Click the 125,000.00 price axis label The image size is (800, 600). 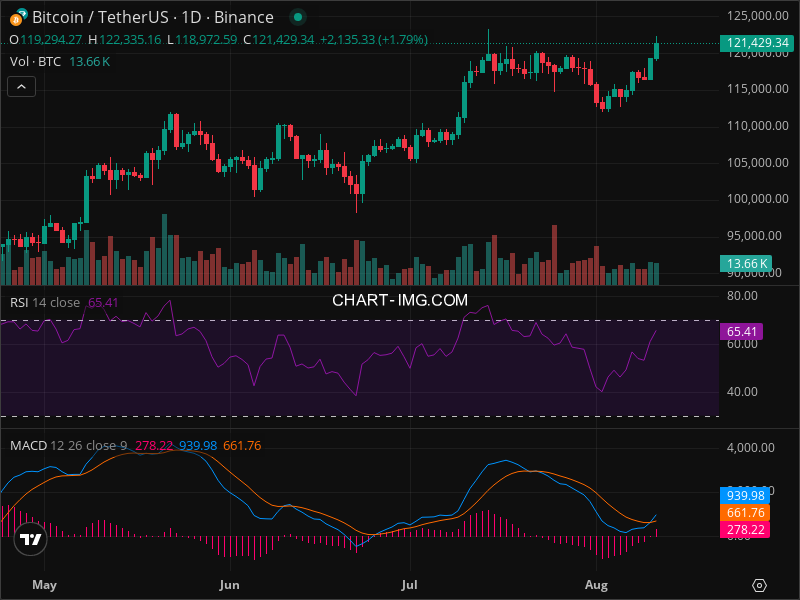tap(758, 16)
